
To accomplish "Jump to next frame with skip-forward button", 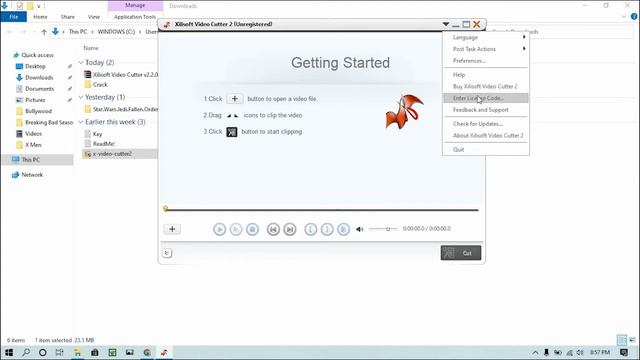I will coord(290,229).
